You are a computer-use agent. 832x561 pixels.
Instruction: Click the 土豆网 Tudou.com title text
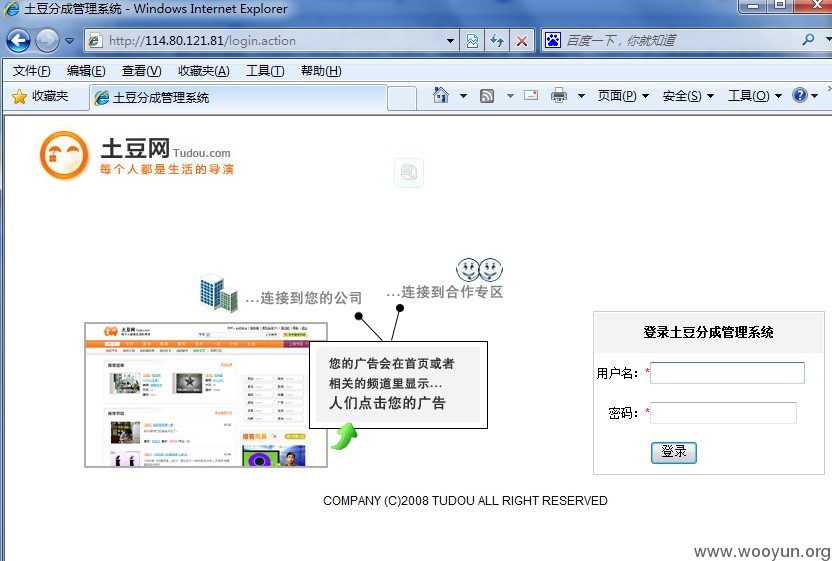[166, 149]
